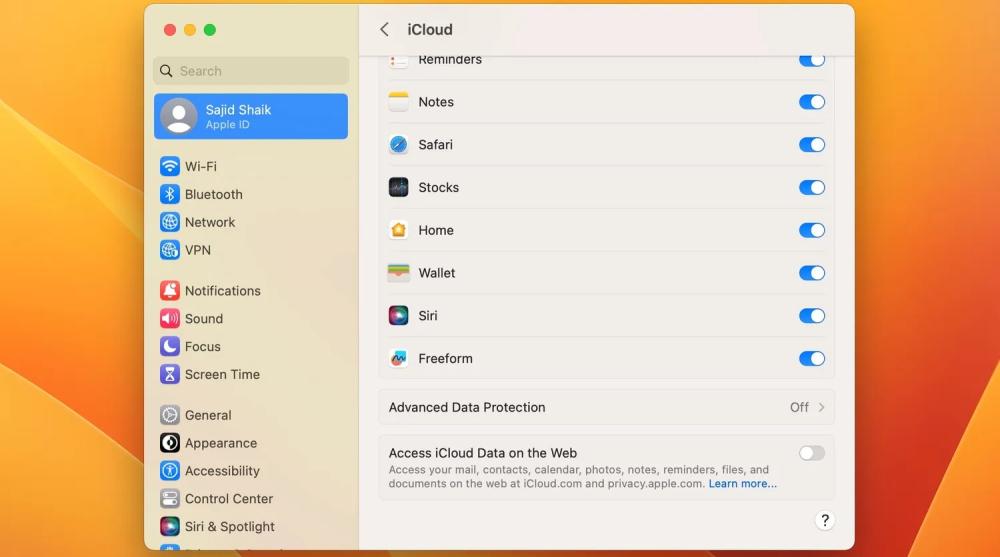This screenshot has height=557, width=1000.
Task: Toggle Wallet iCloud sync switch
Action: pyautogui.click(x=812, y=273)
